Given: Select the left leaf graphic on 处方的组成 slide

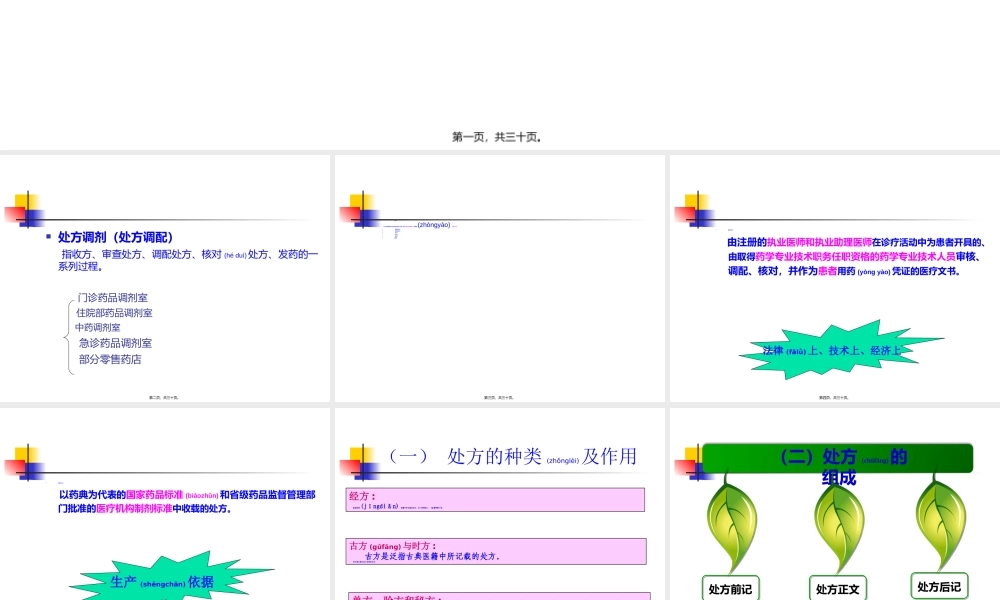Looking at the screenshot, I should point(730,525).
